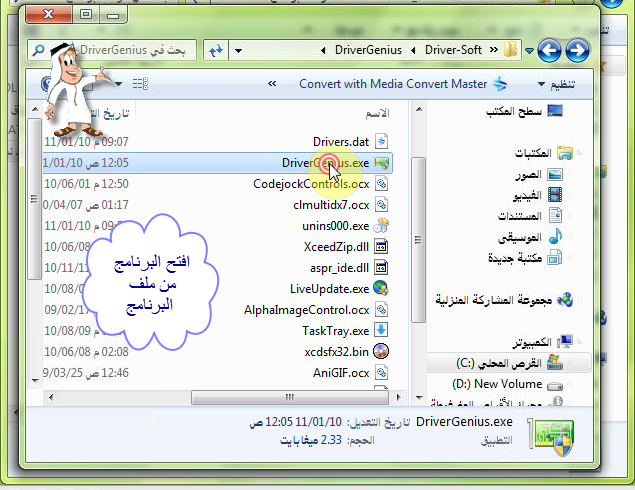Click the XceedZip.dll file icon
635x490 pixels.
point(381,247)
